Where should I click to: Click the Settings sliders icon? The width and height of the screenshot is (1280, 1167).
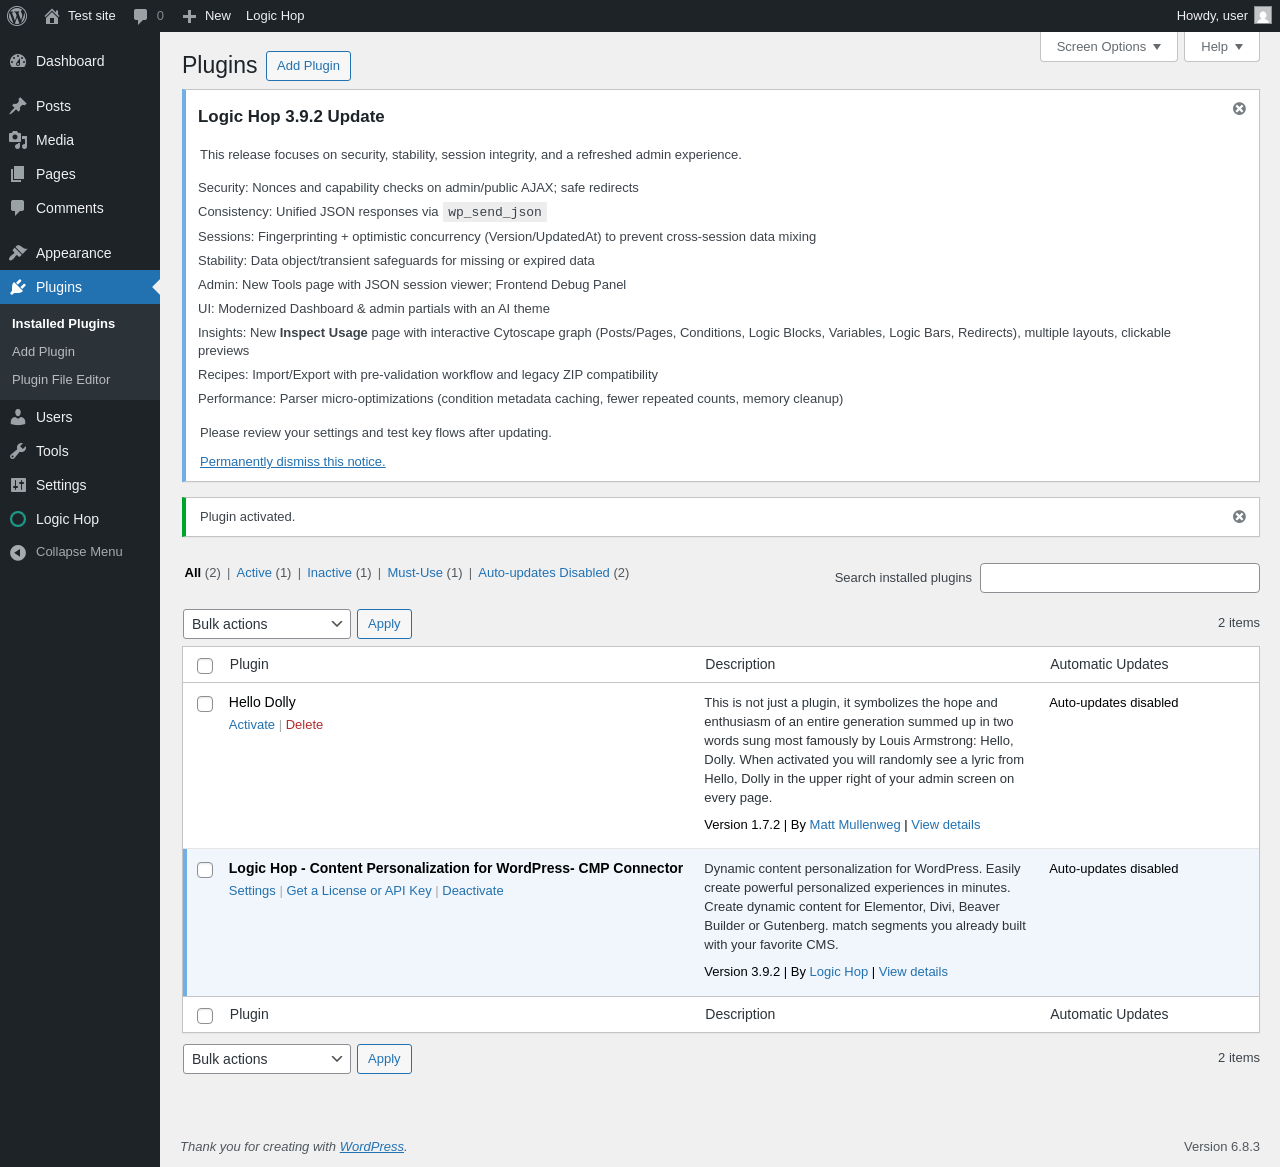pos(18,485)
